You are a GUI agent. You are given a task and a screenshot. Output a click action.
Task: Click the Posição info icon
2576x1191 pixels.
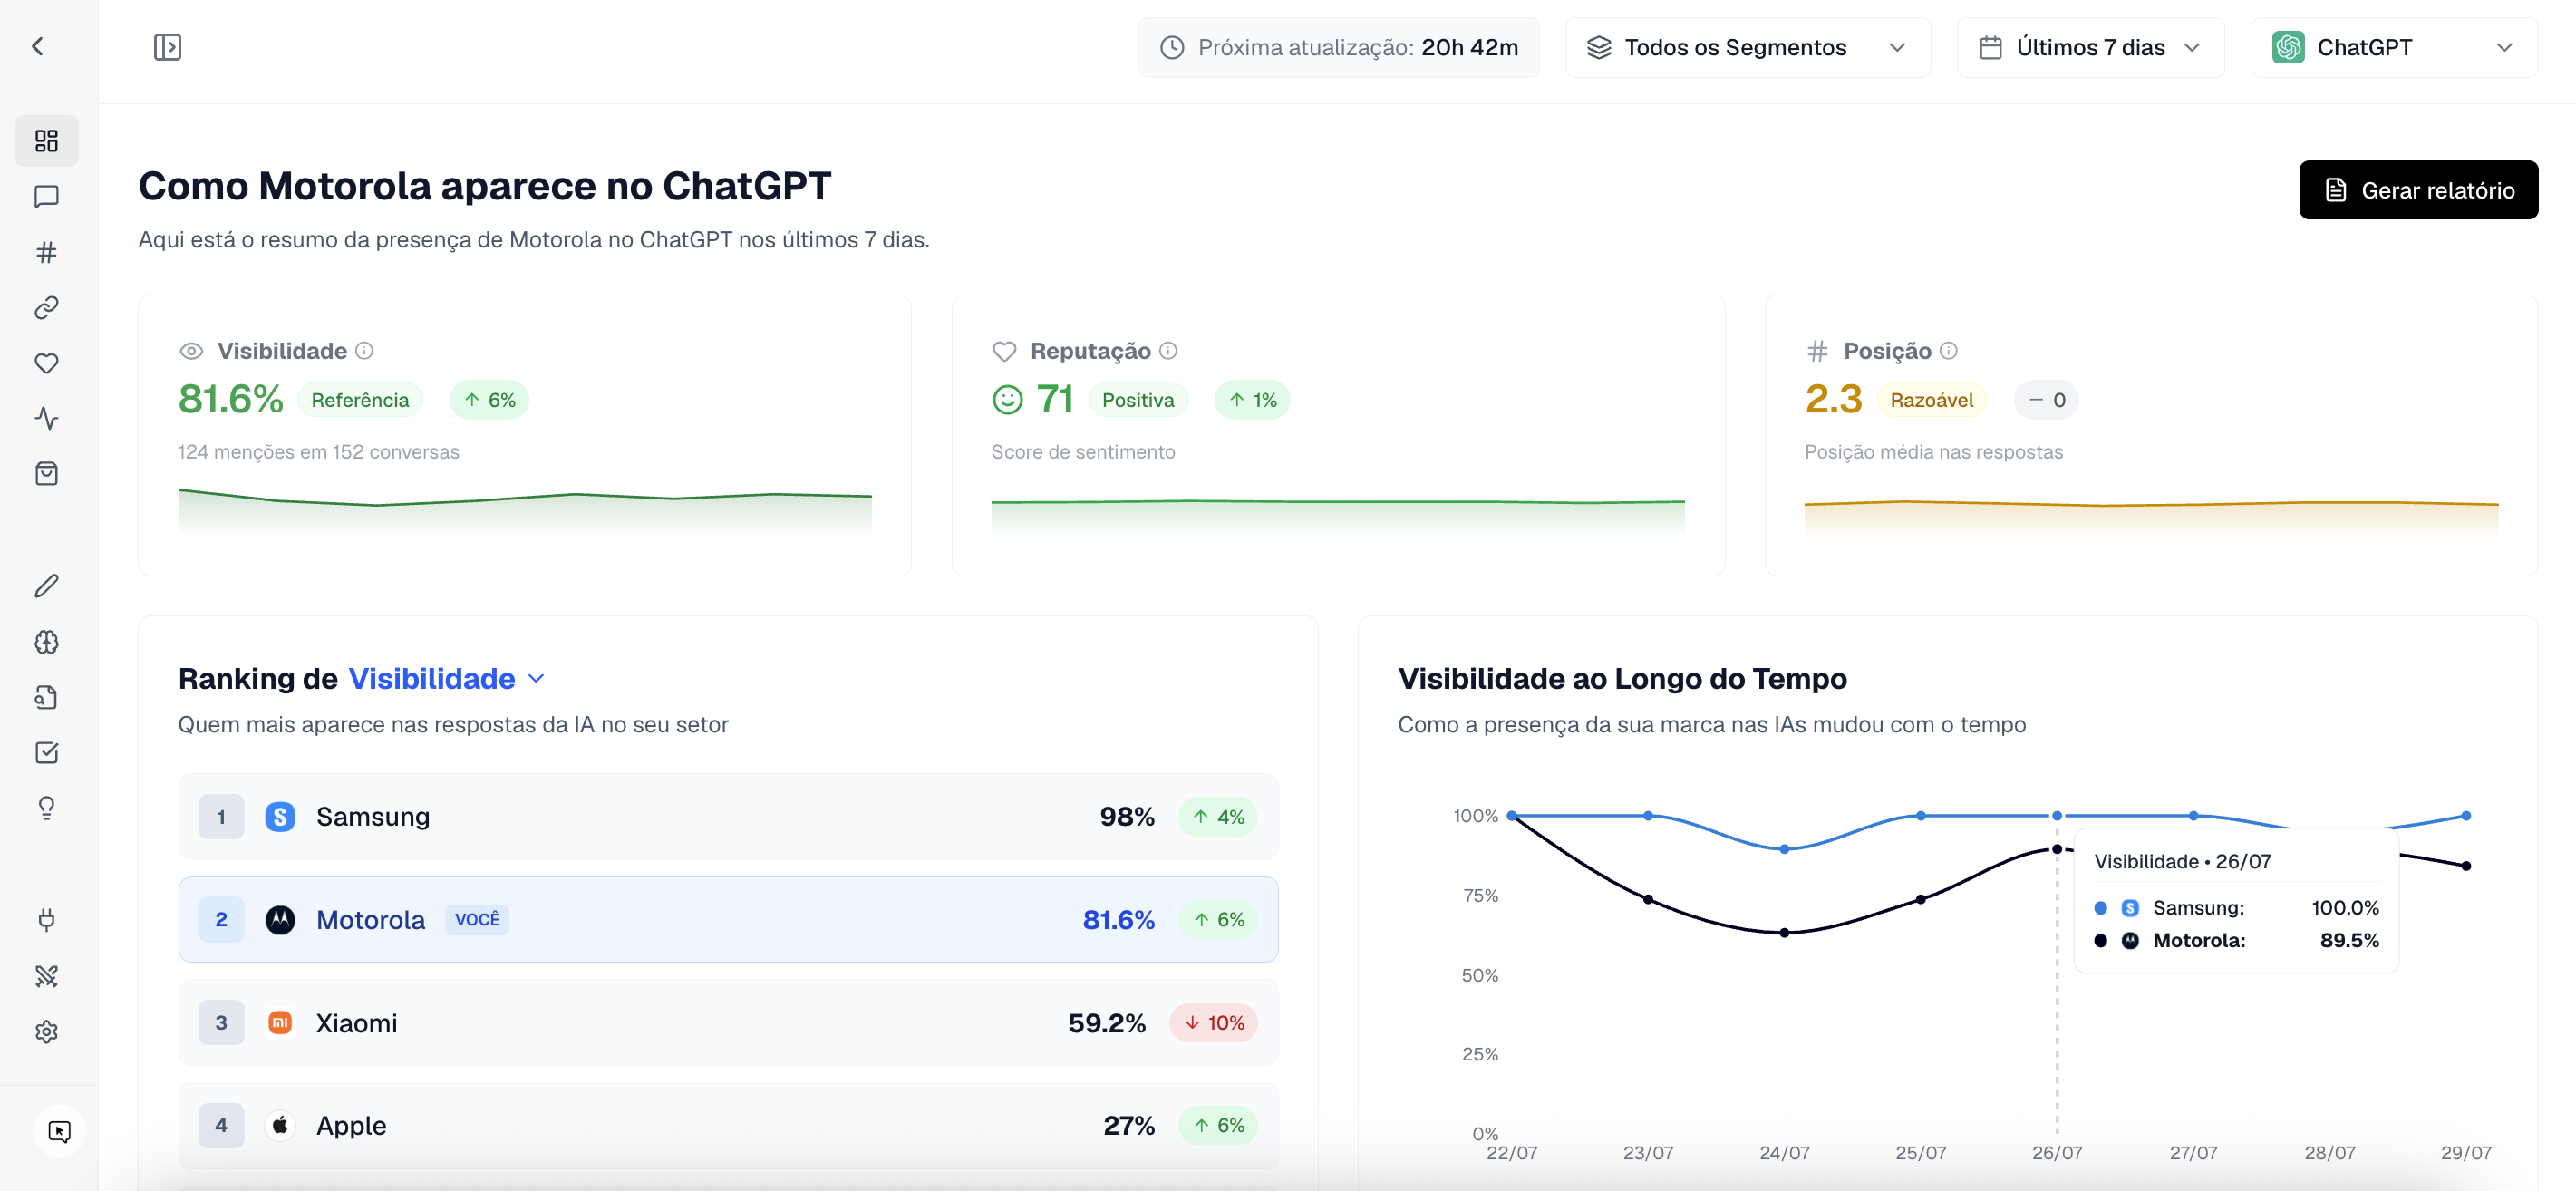click(1948, 350)
